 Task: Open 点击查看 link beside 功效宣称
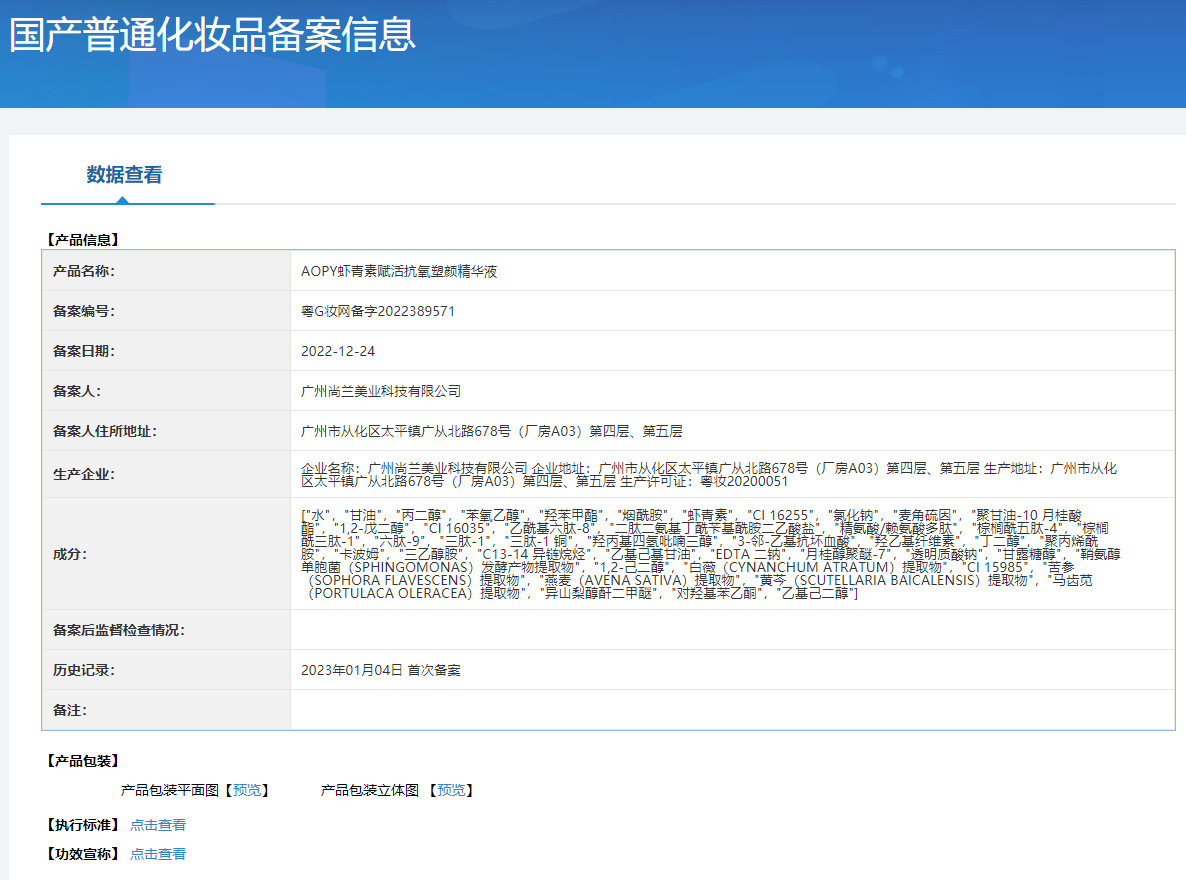tap(157, 854)
